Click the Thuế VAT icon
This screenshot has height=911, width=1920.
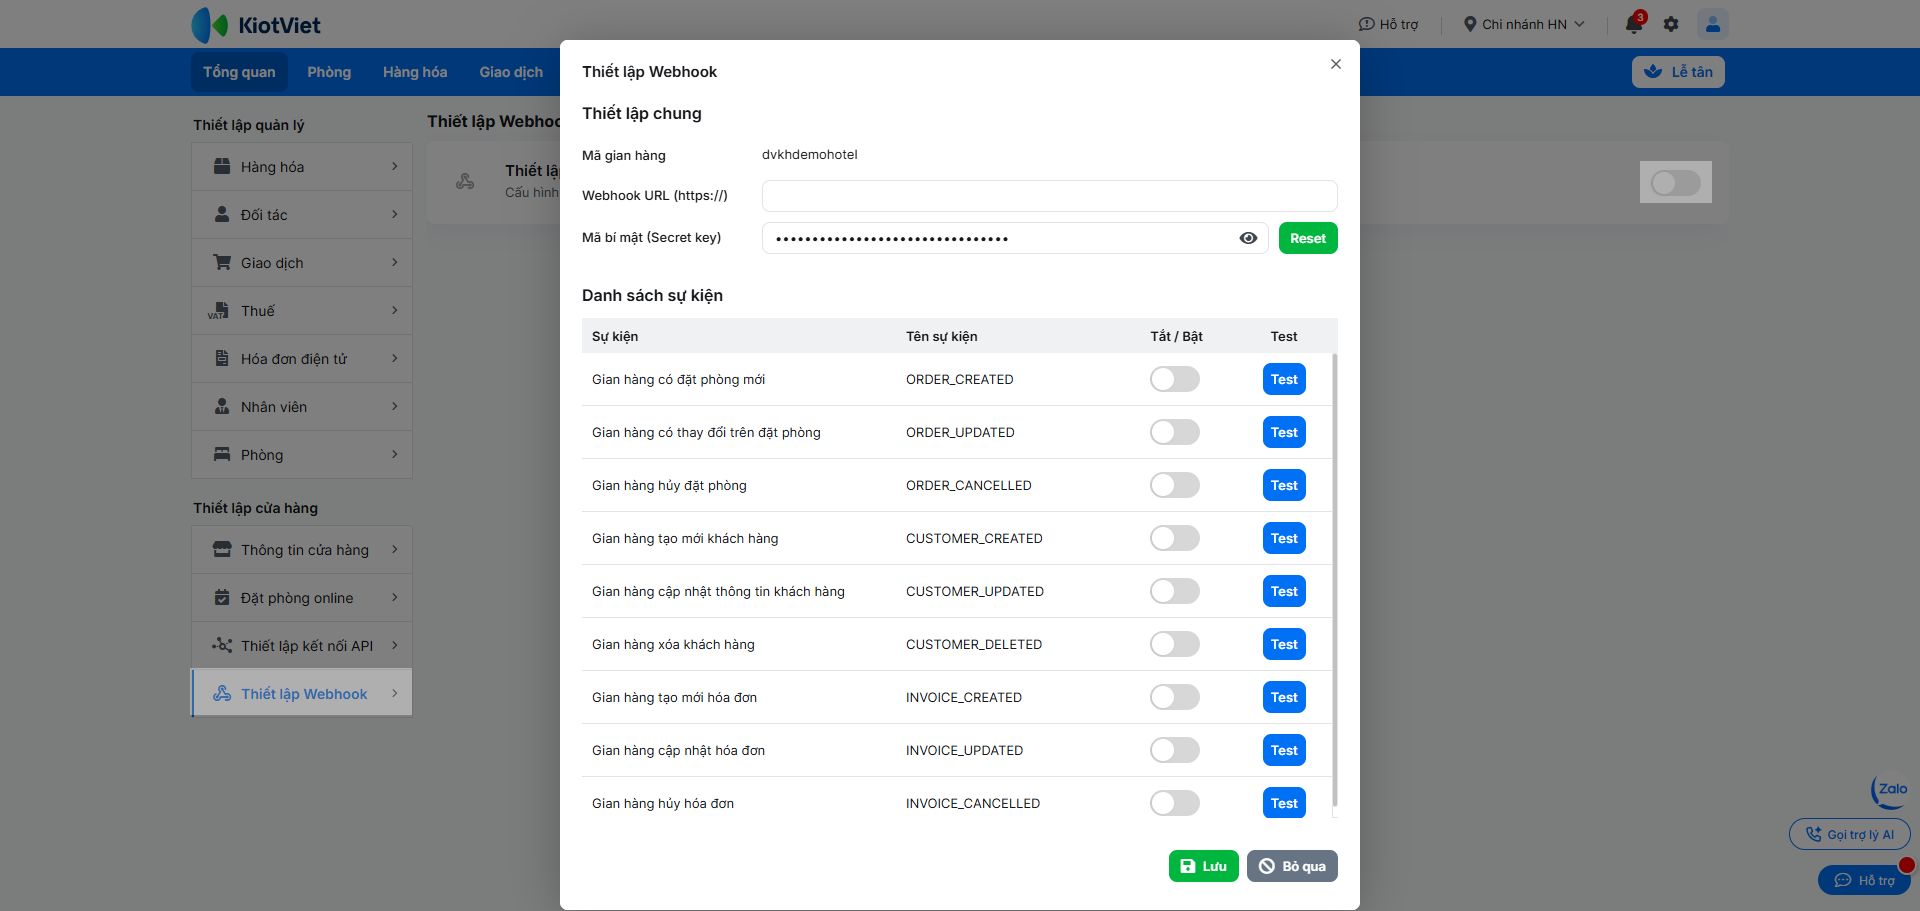[219, 311]
